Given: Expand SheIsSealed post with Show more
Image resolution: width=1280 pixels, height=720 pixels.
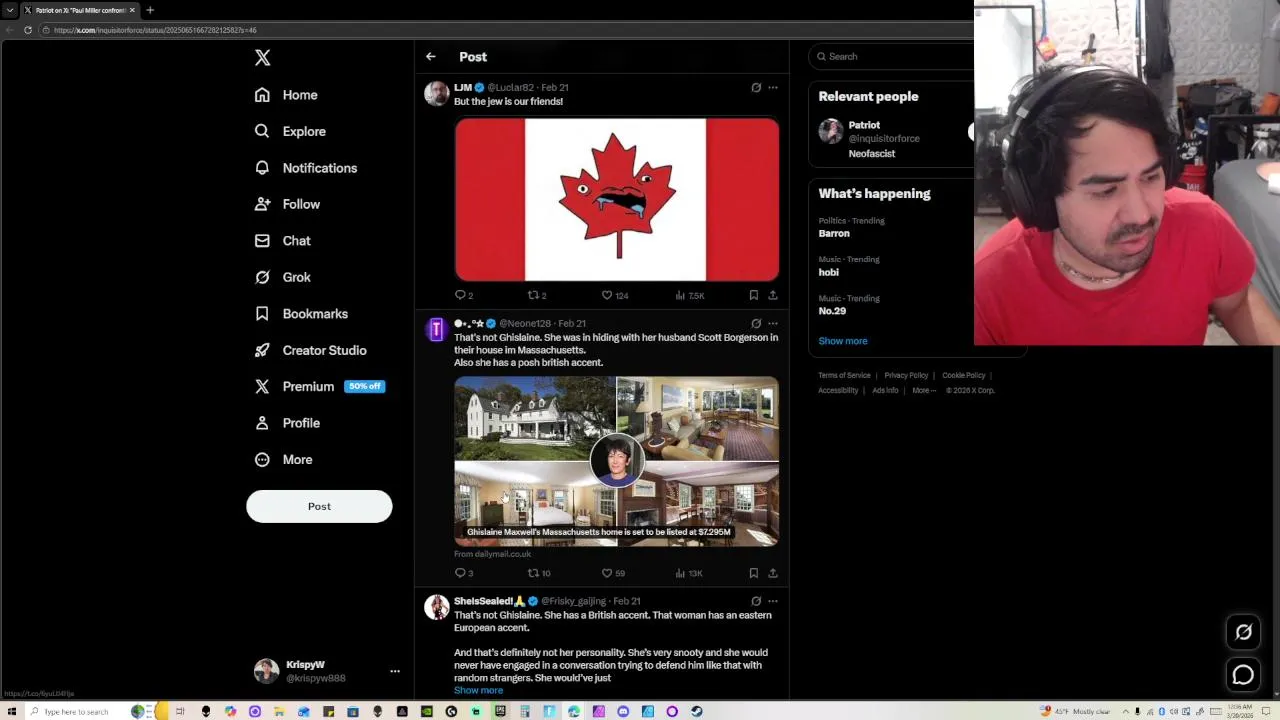Looking at the screenshot, I should (478, 690).
